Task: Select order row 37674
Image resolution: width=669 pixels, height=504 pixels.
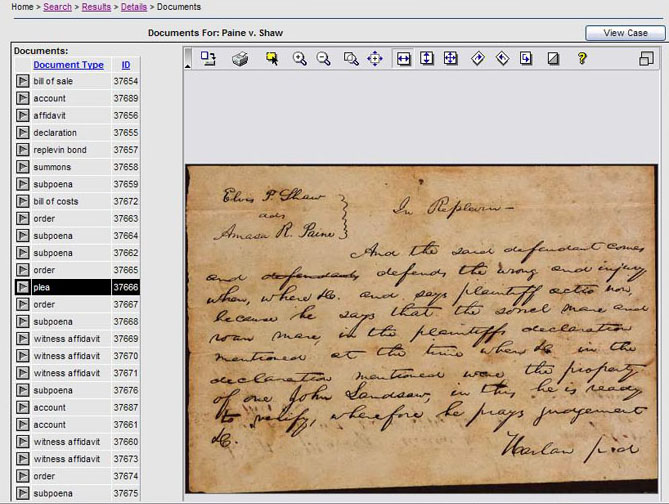Action: tap(77, 476)
